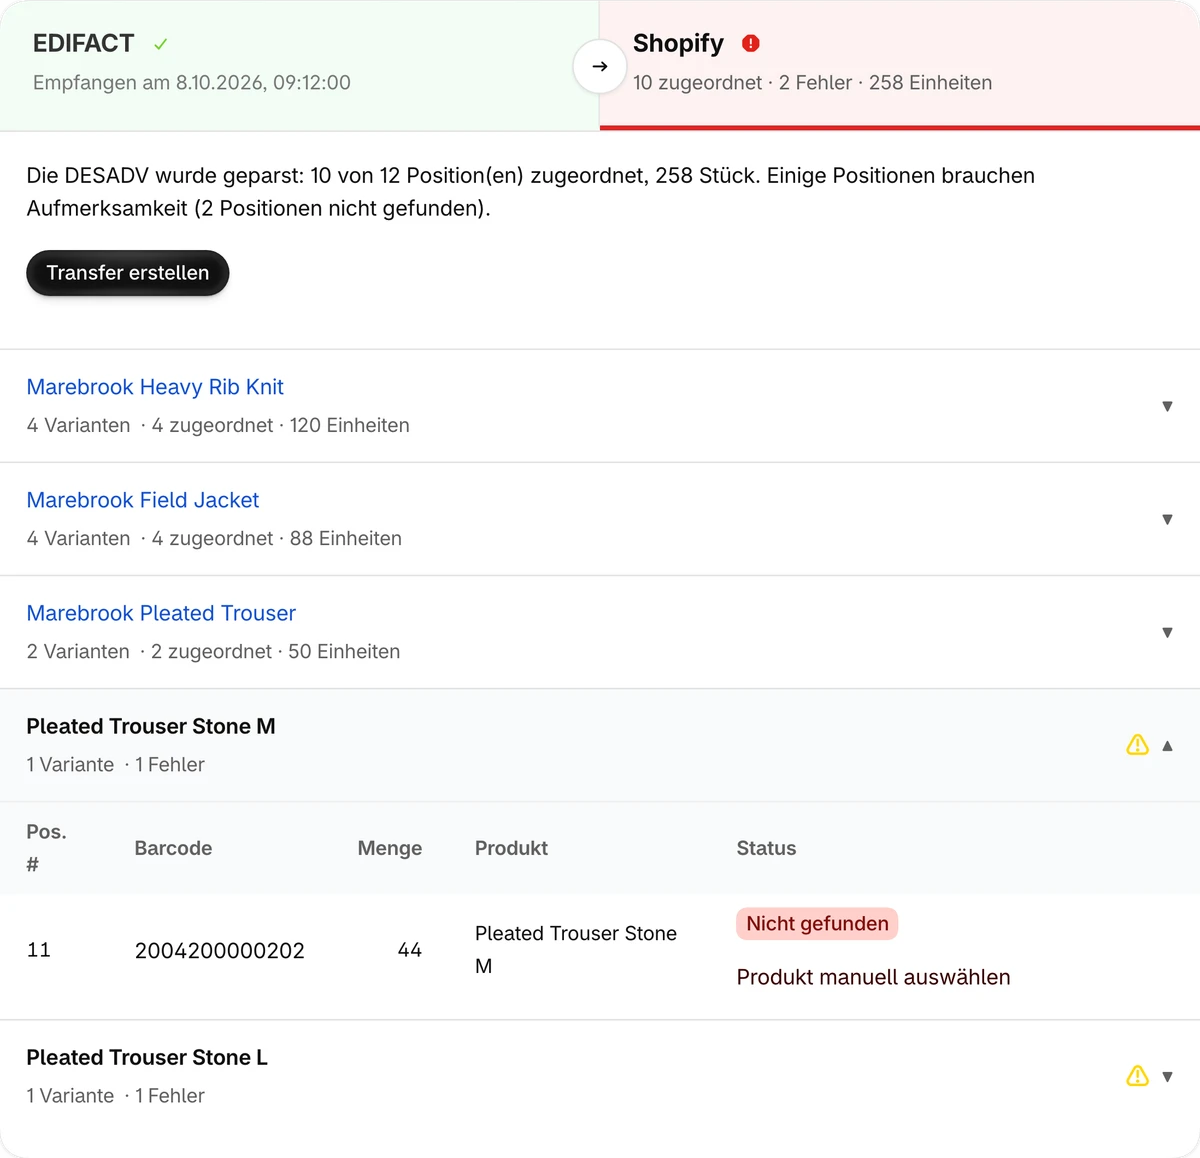Image resolution: width=1200 pixels, height=1158 pixels.
Task: Click the Pos. # column header
Action: (46, 848)
